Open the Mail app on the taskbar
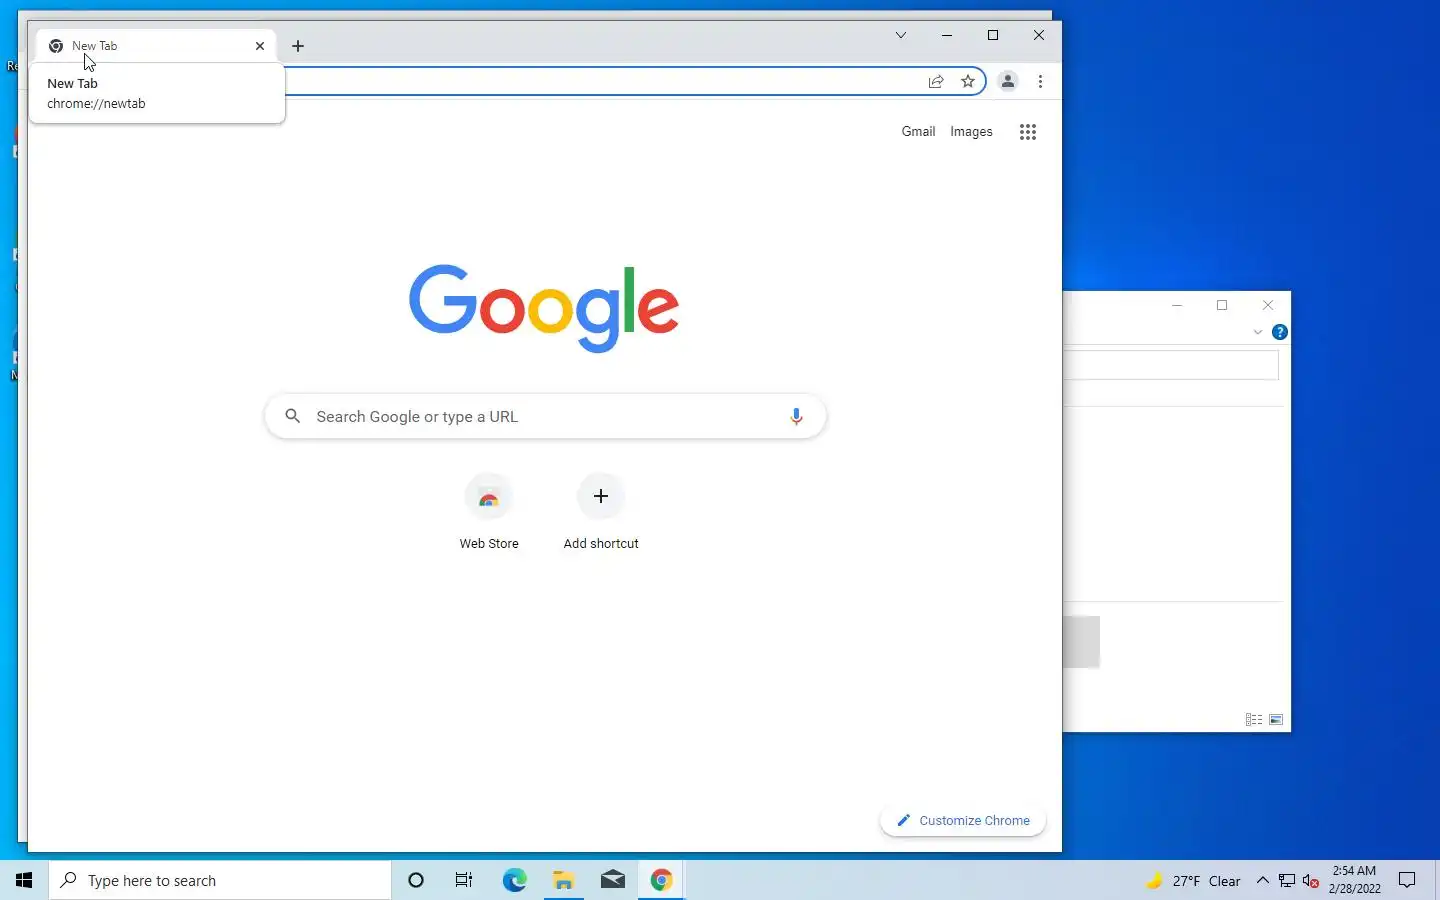This screenshot has width=1440, height=900. 613,880
